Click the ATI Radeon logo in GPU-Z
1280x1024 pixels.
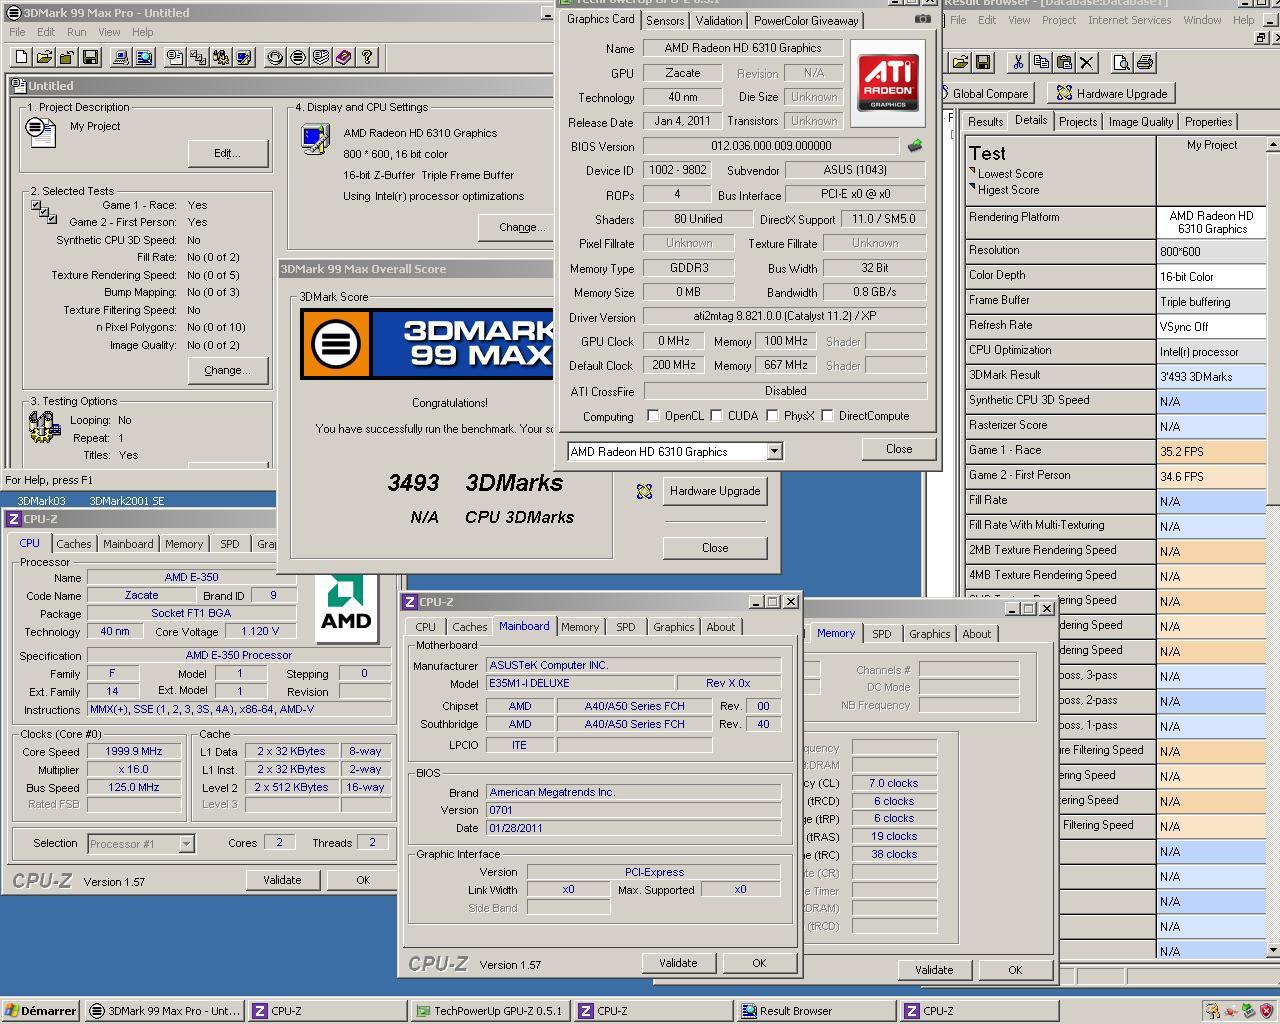pyautogui.click(x=888, y=84)
